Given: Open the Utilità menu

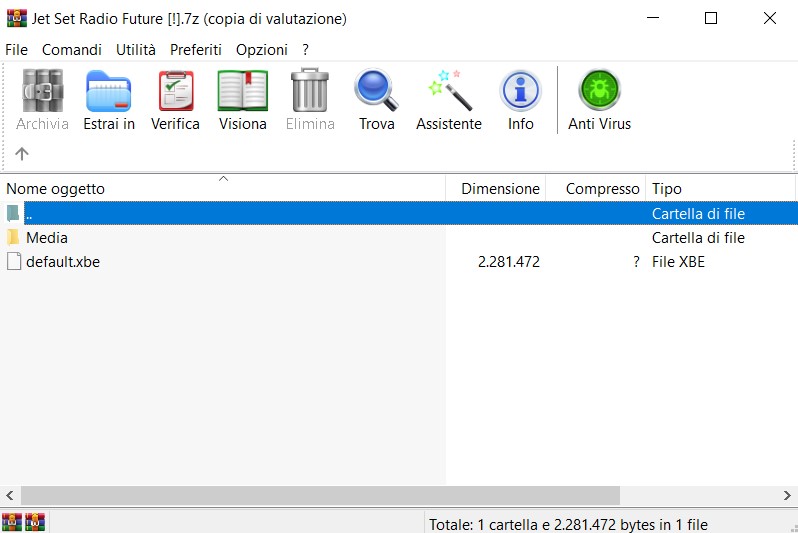Looking at the screenshot, I should (x=136, y=50).
